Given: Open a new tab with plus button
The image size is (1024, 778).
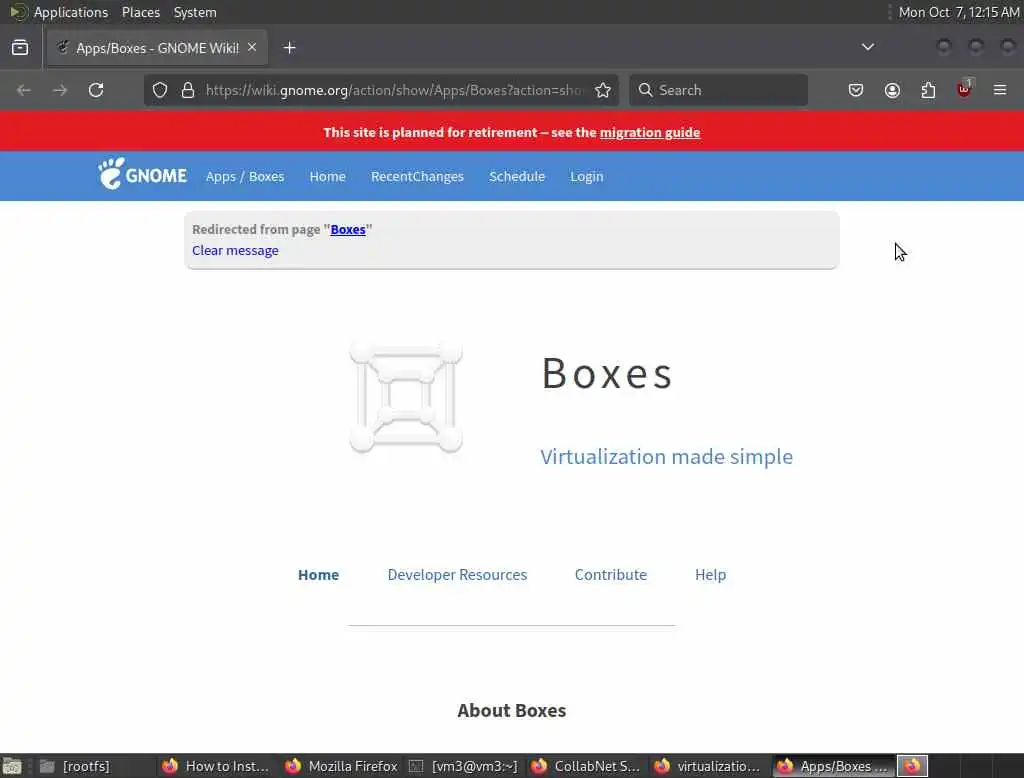Looking at the screenshot, I should click(x=289, y=48).
